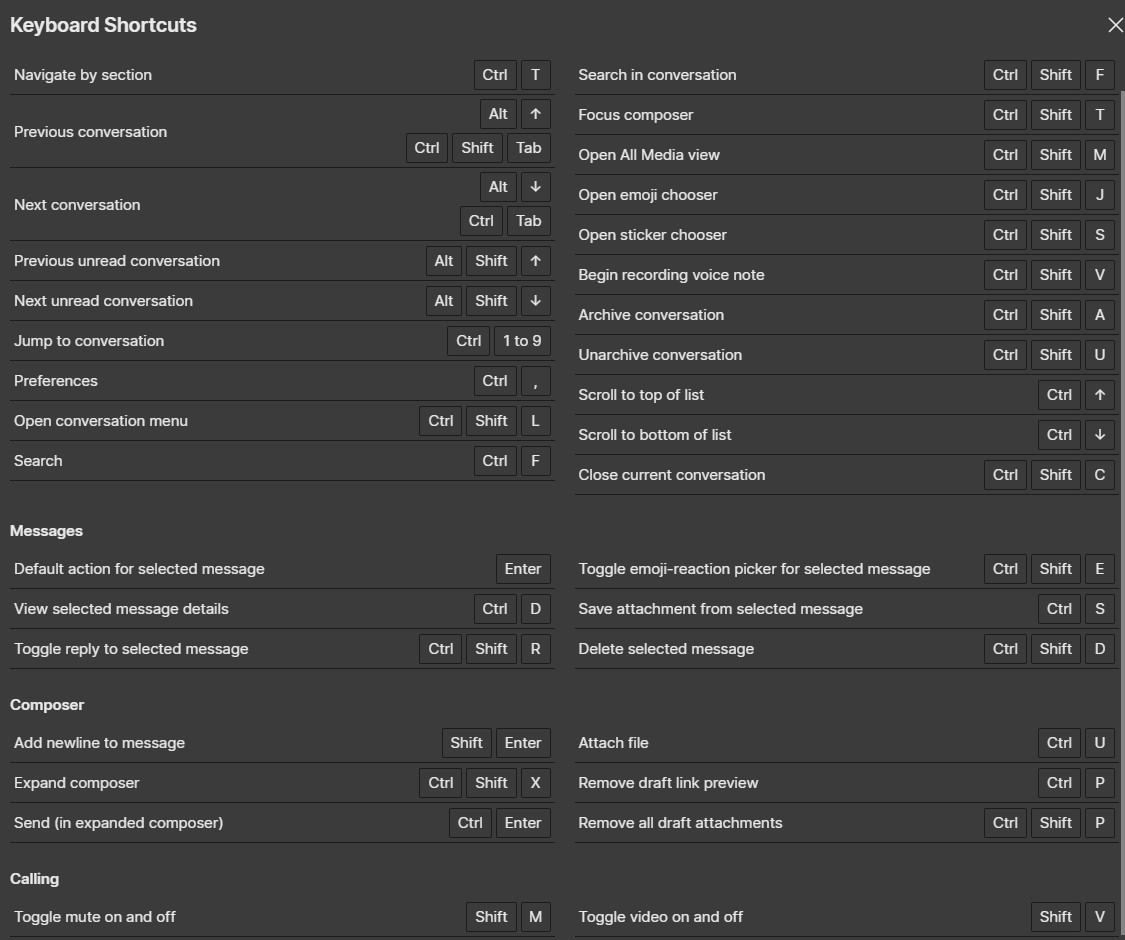The height and width of the screenshot is (940, 1125).
Task: Close the Keyboard Shortcuts dialog
Action: (1115, 25)
